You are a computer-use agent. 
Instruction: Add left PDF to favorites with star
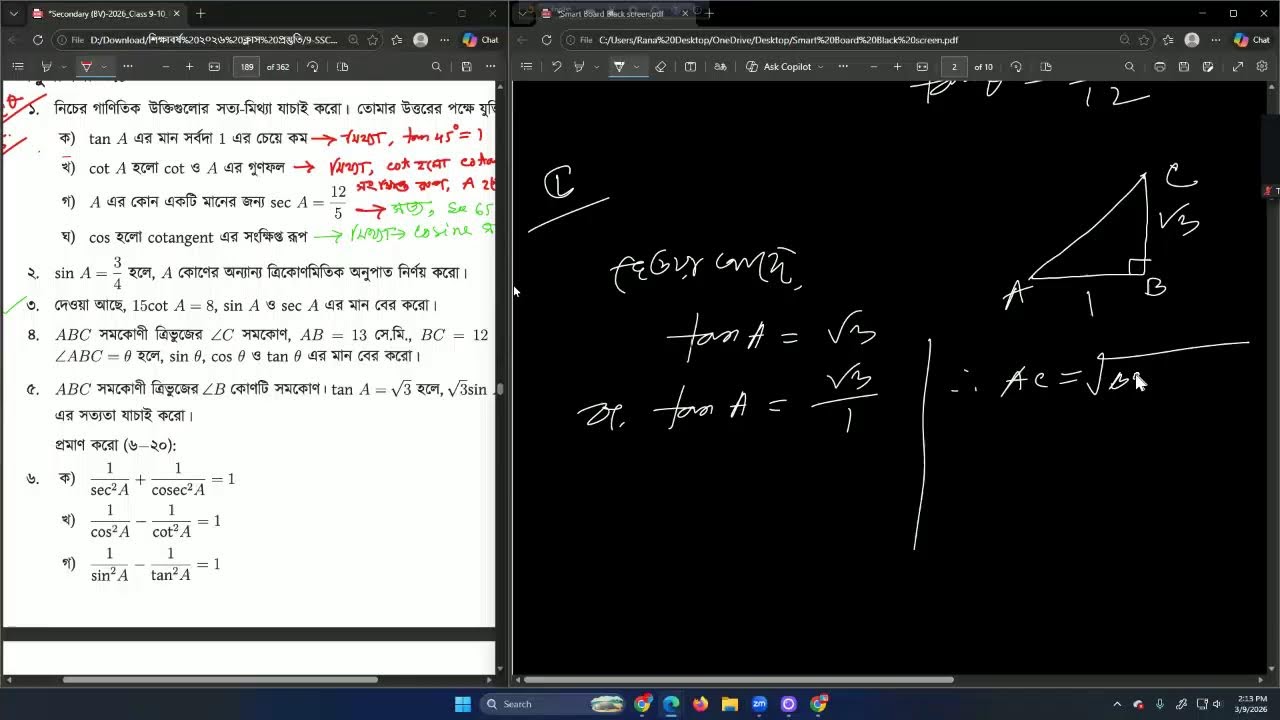pos(372,40)
